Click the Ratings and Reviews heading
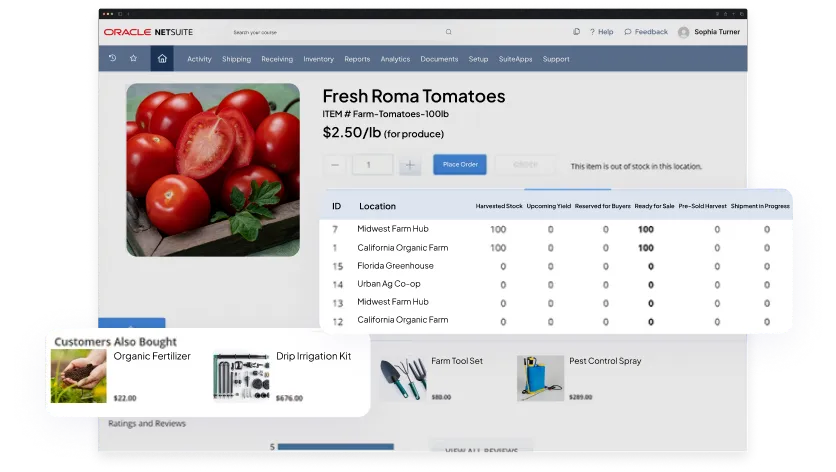Viewport: 836px width, 472px height. [x=147, y=423]
